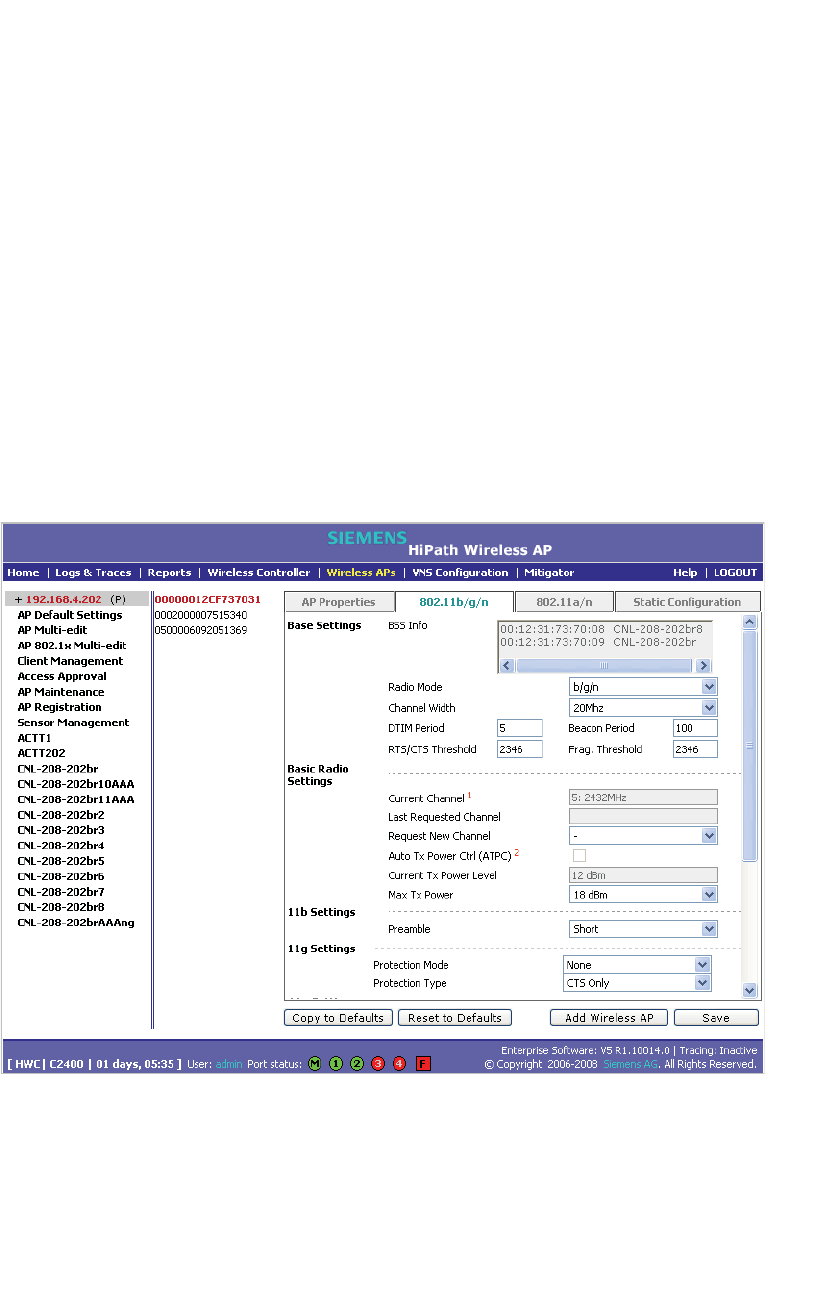Click port status 2 indicator

coord(357,1063)
